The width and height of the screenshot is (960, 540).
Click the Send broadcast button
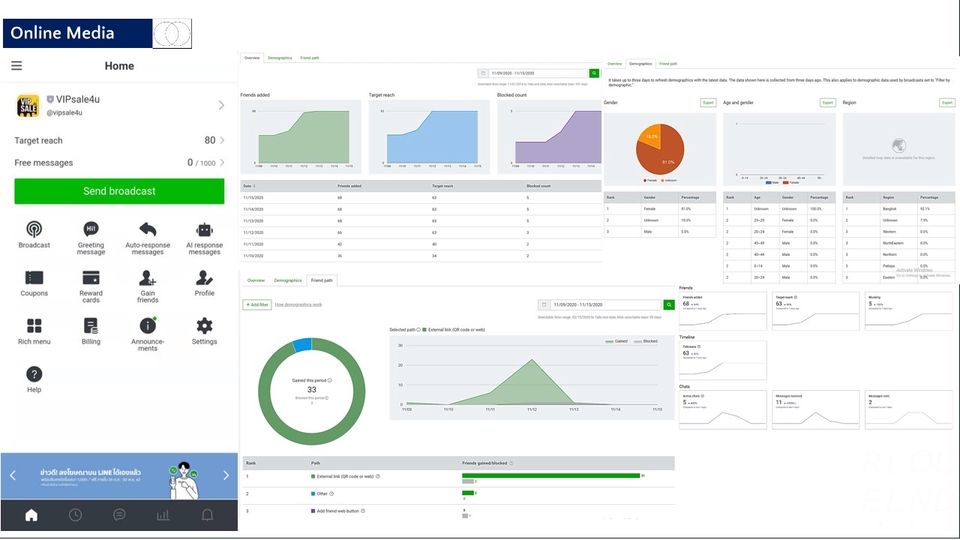(x=119, y=191)
